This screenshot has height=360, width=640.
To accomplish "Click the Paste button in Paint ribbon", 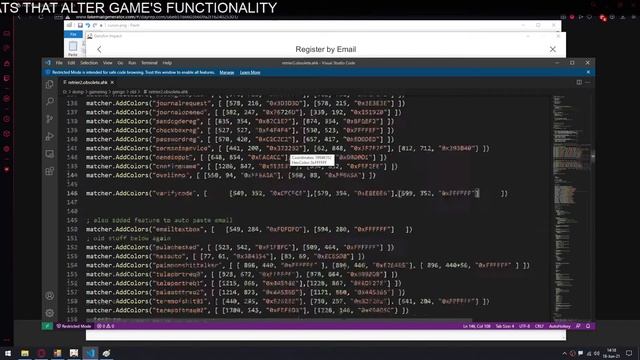I will 73,48.
